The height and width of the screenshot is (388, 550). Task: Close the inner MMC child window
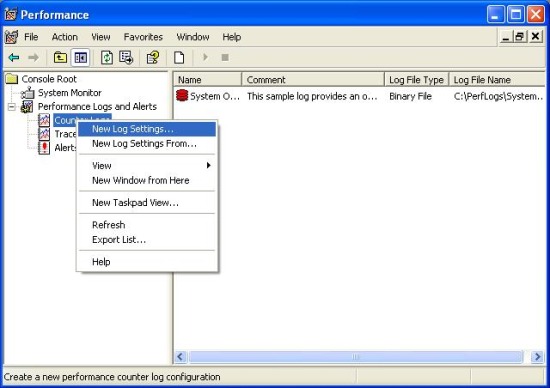click(535, 37)
